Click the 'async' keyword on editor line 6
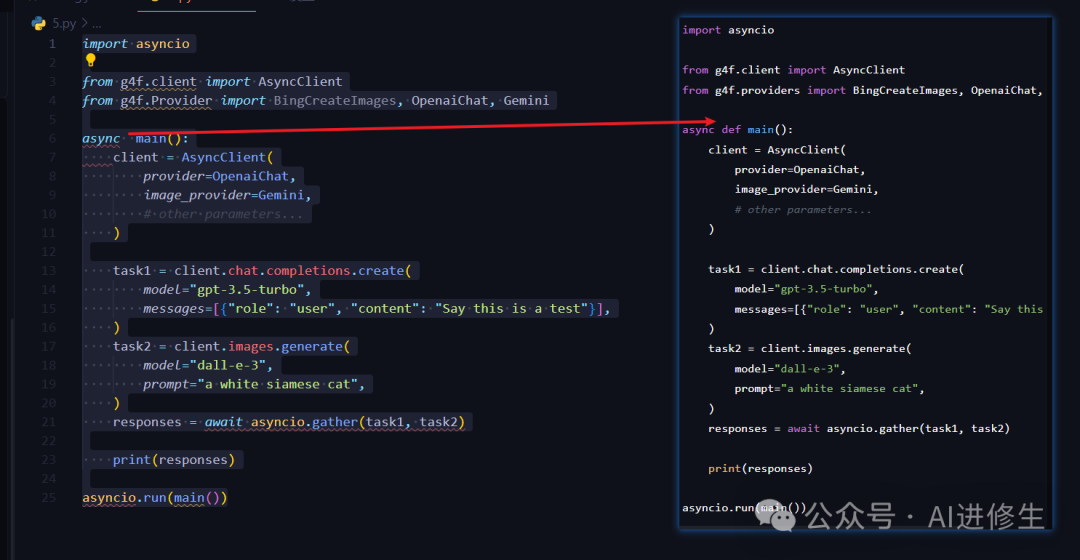 pos(101,138)
